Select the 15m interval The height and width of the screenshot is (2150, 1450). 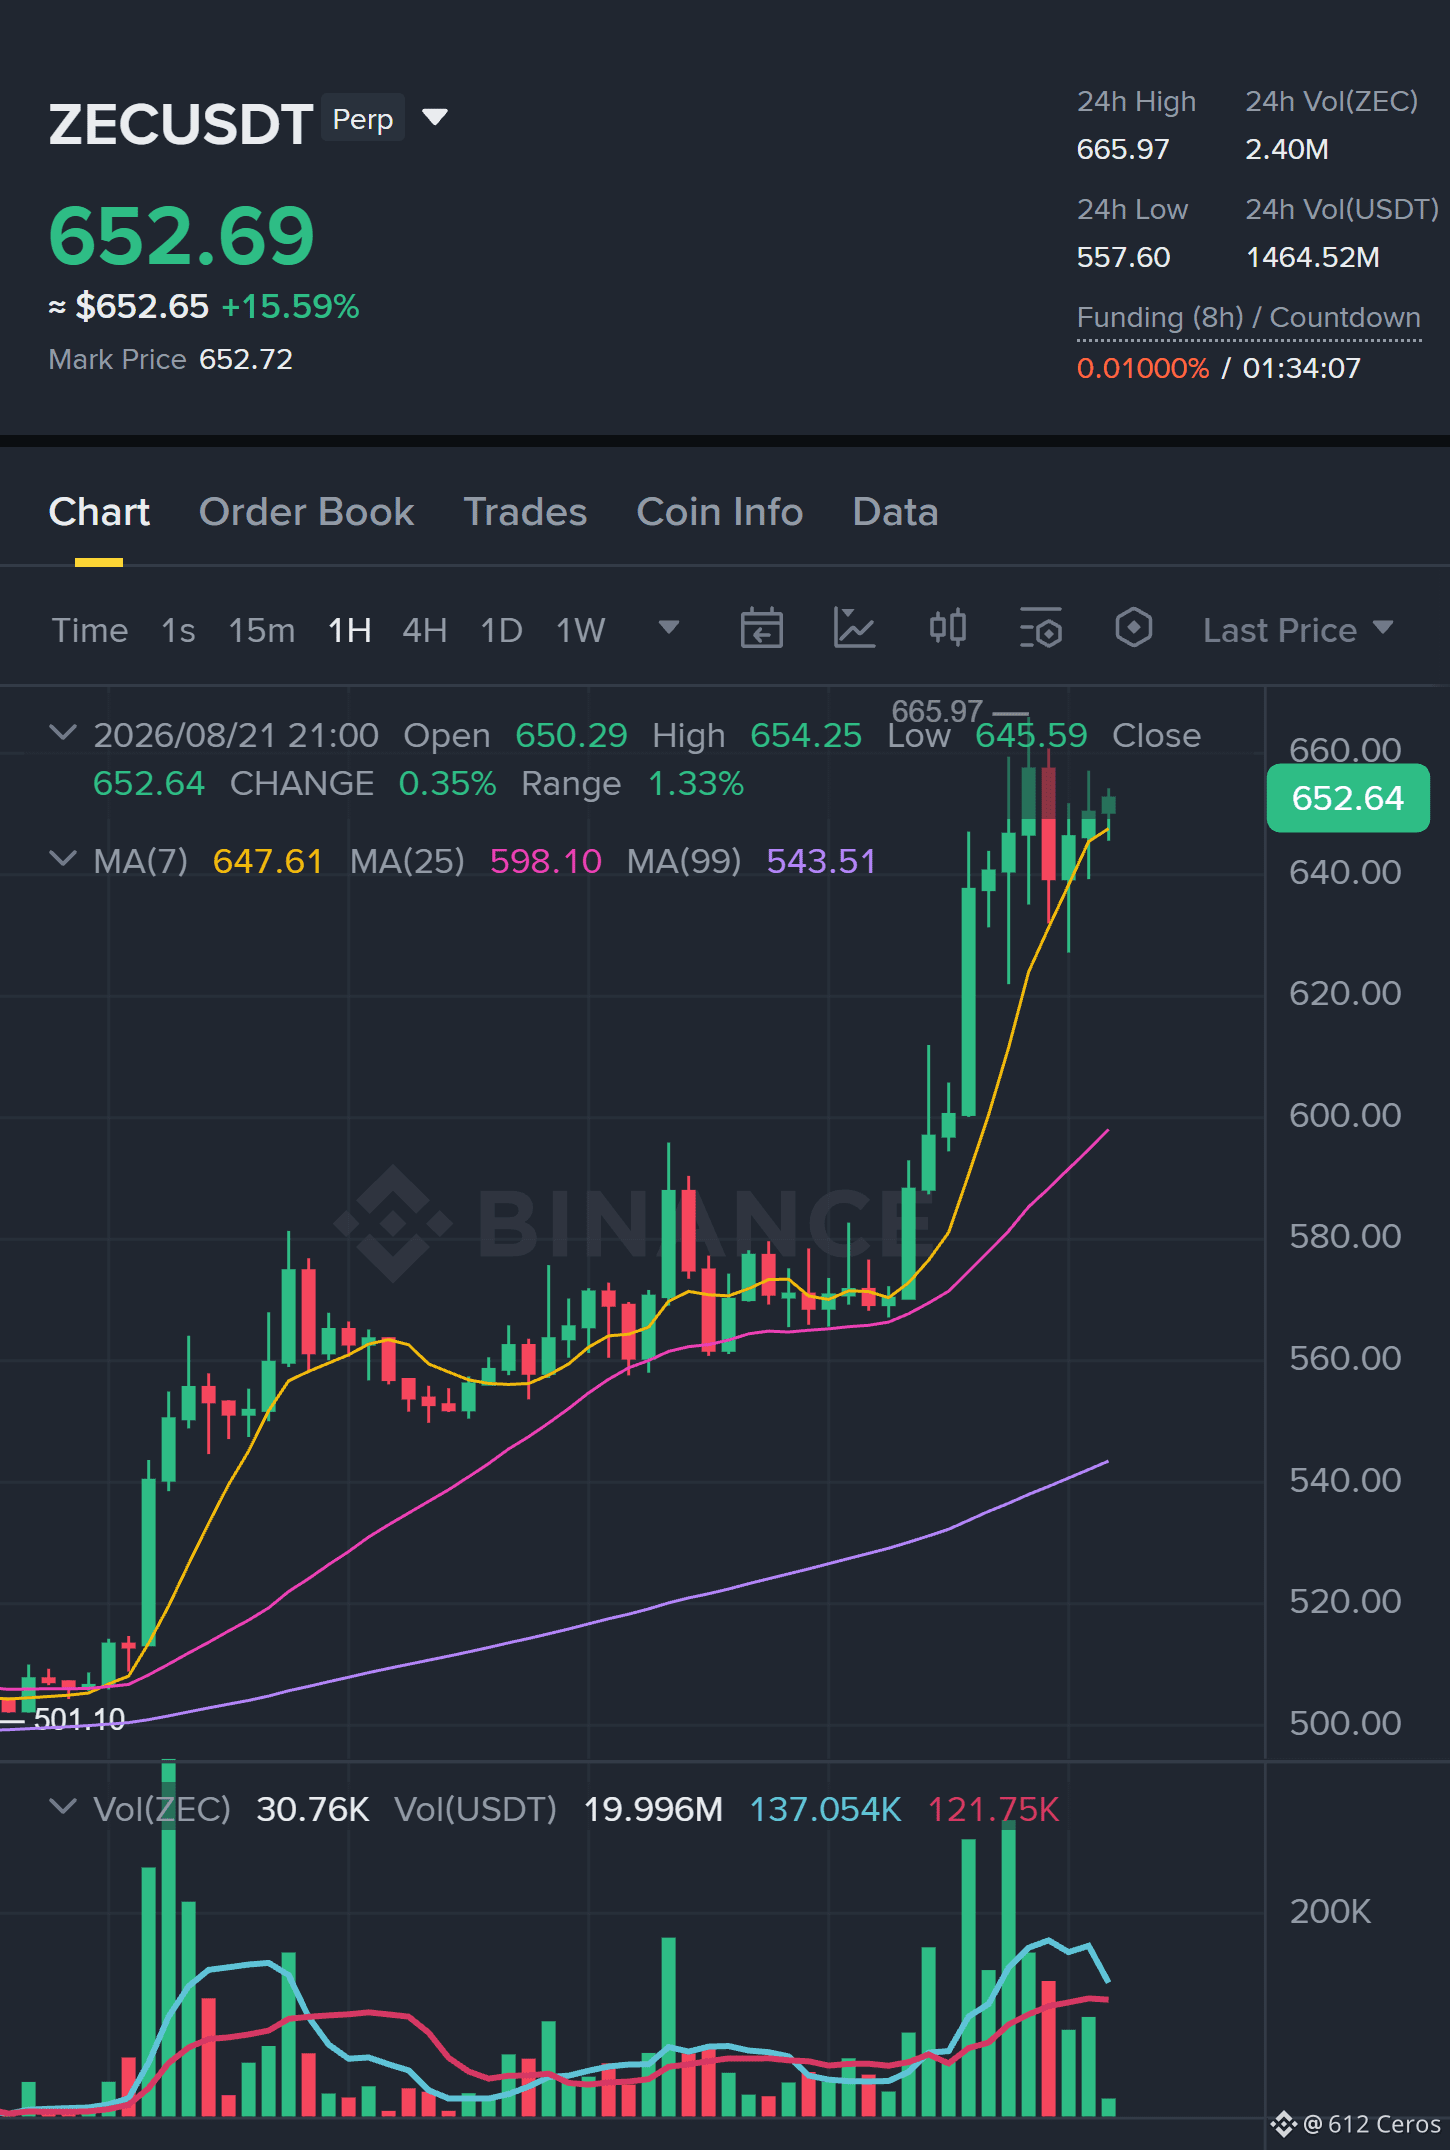[x=262, y=630]
